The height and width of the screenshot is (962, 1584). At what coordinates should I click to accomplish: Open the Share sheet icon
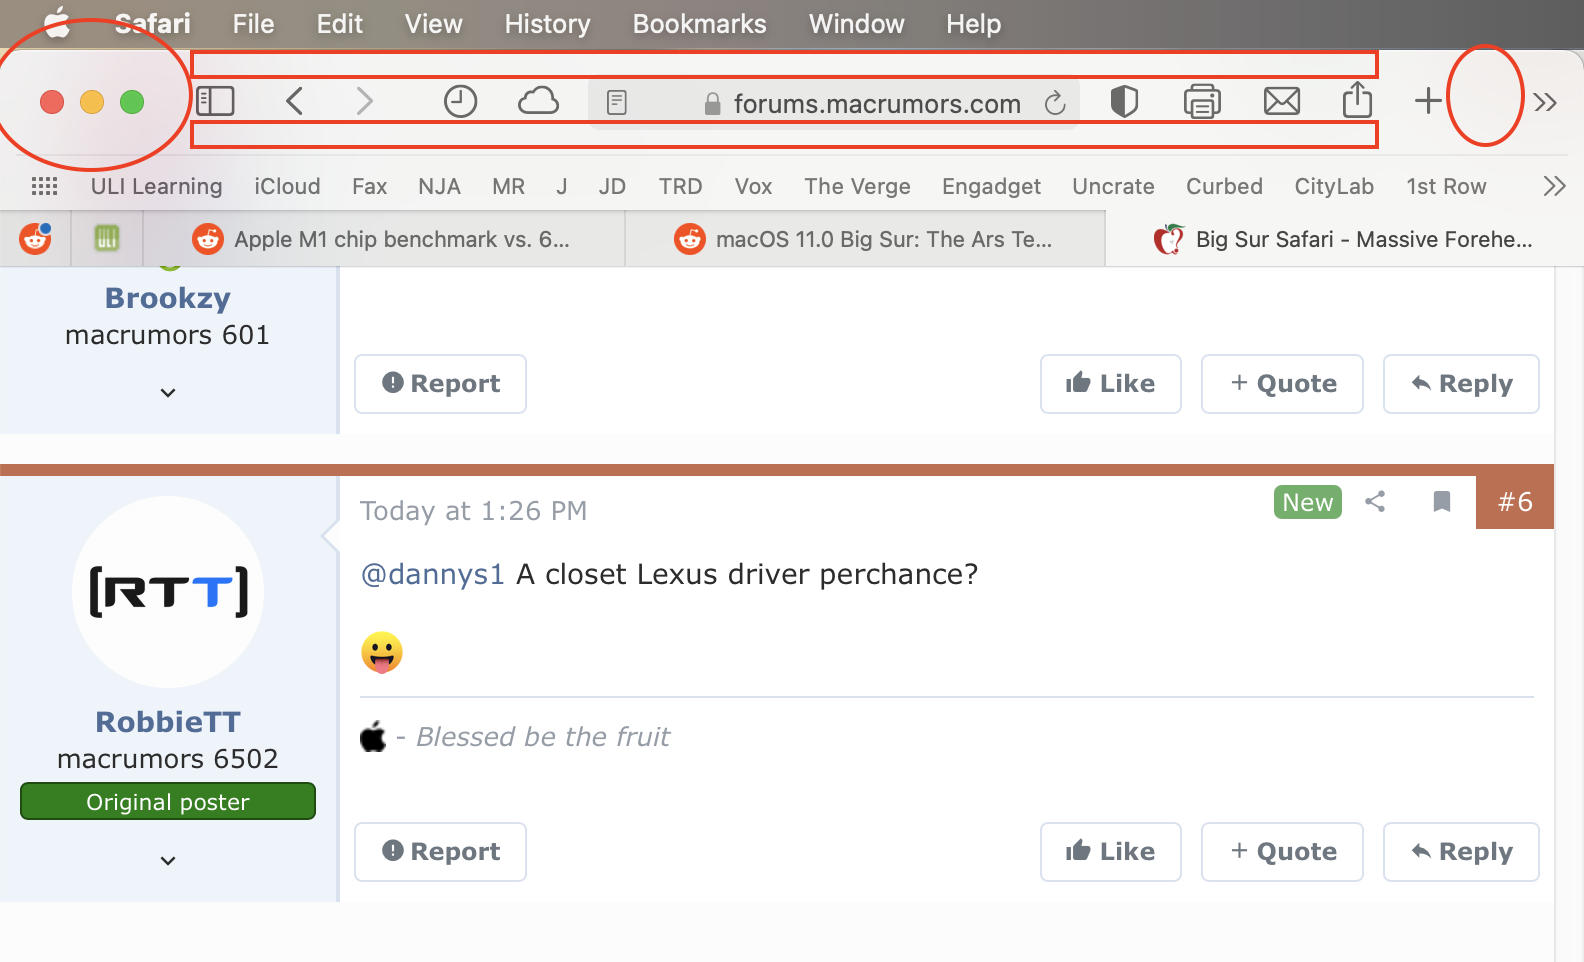pos(1357,100)
